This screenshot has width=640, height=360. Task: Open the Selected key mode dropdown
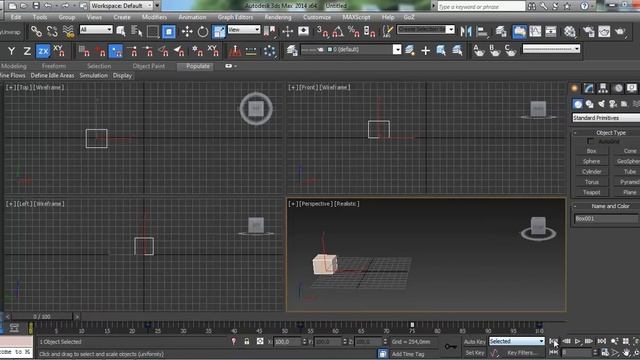[517, 341]
